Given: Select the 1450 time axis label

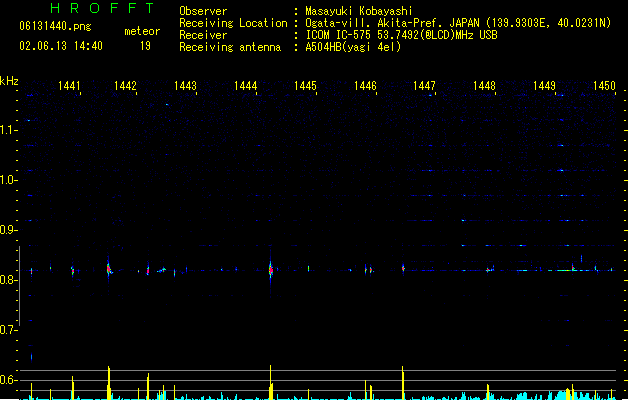Looking at the screenshot, I should 604,85.
